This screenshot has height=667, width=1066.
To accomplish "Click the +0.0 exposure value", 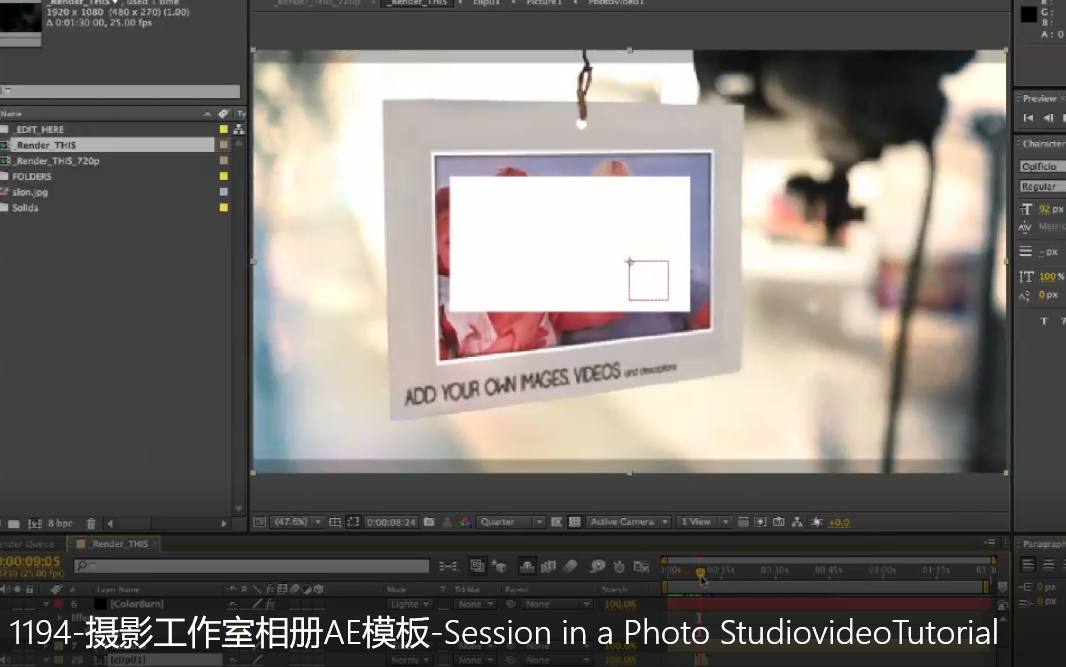I will pyautogui.click(x=839, y=523).
